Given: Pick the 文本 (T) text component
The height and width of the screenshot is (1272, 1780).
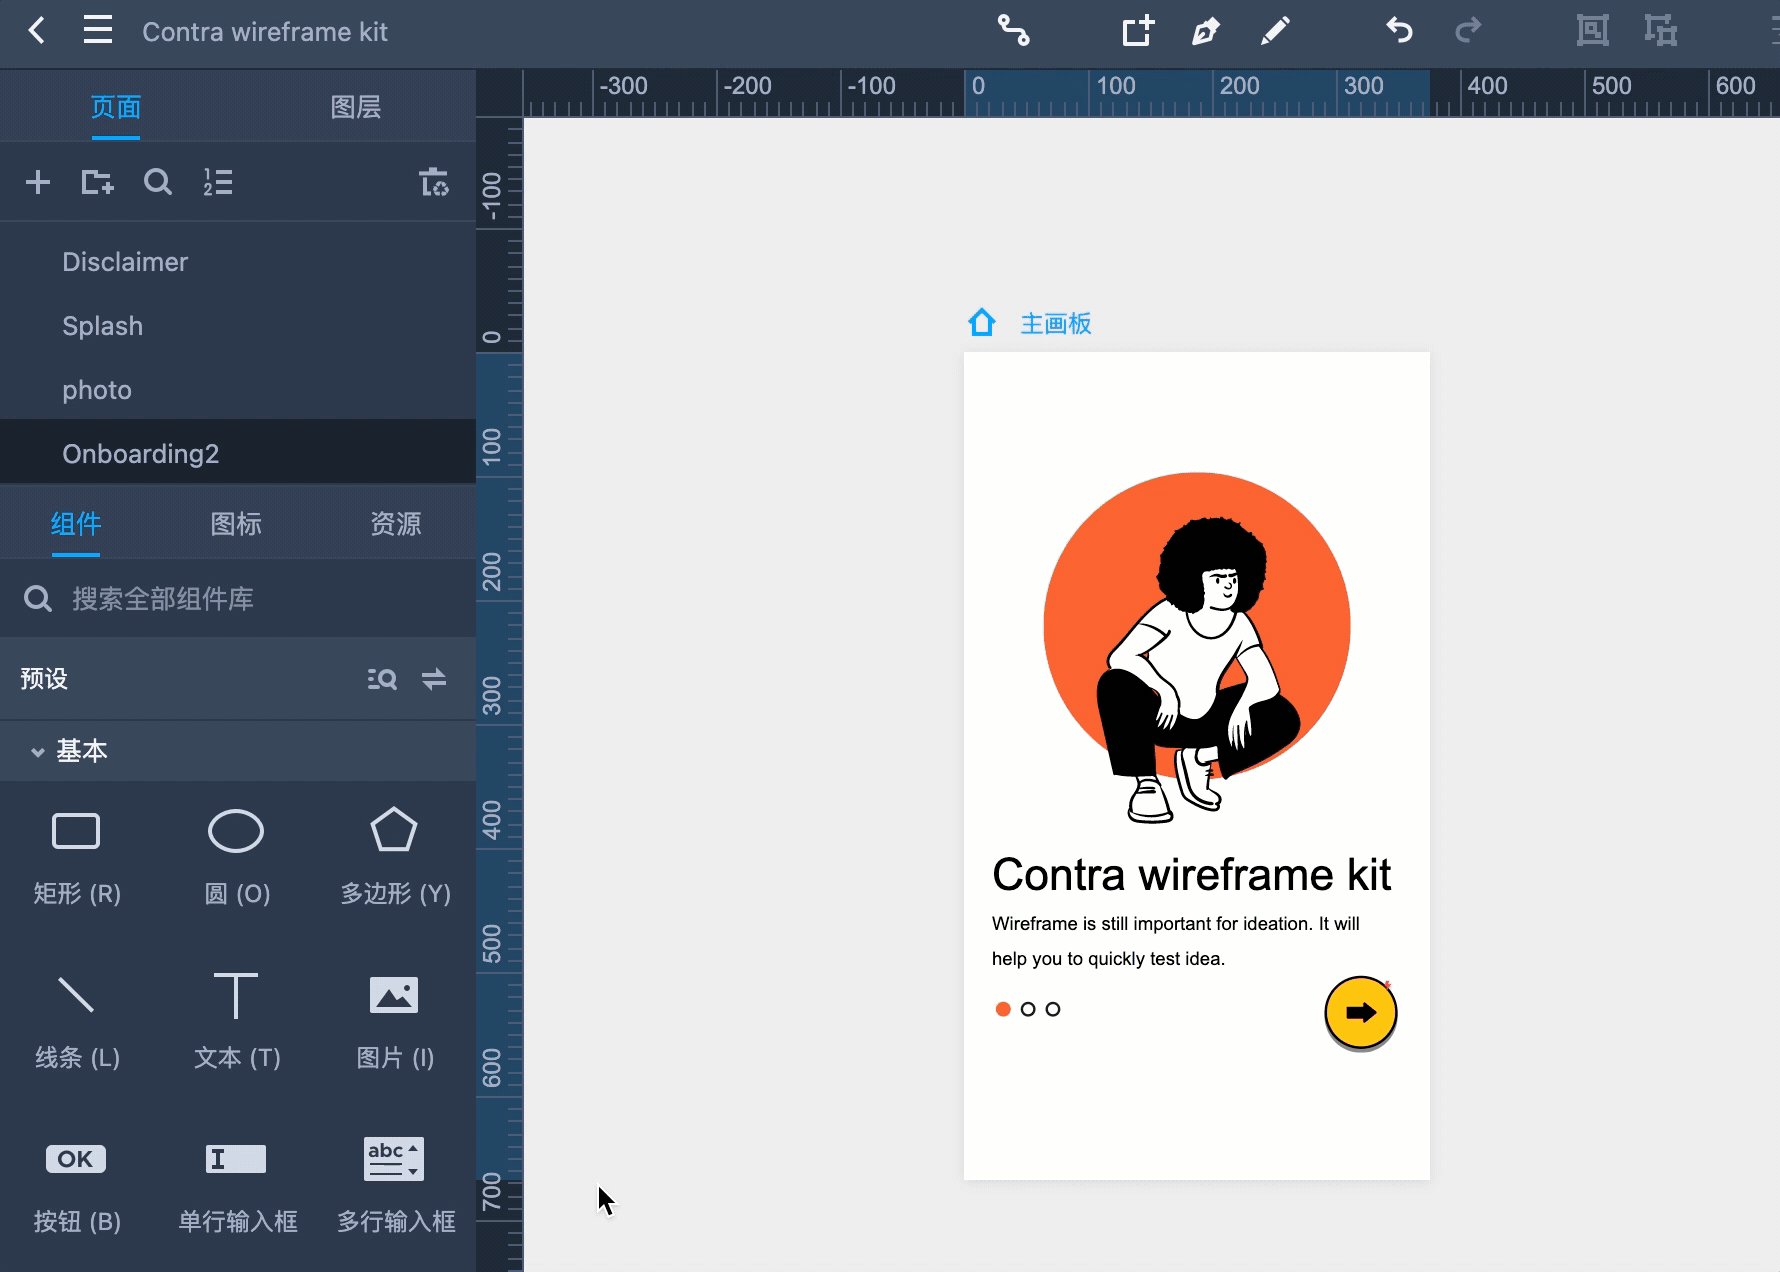Looking at the screenshot, I should pyautogui.click(x=237, y=1021).
